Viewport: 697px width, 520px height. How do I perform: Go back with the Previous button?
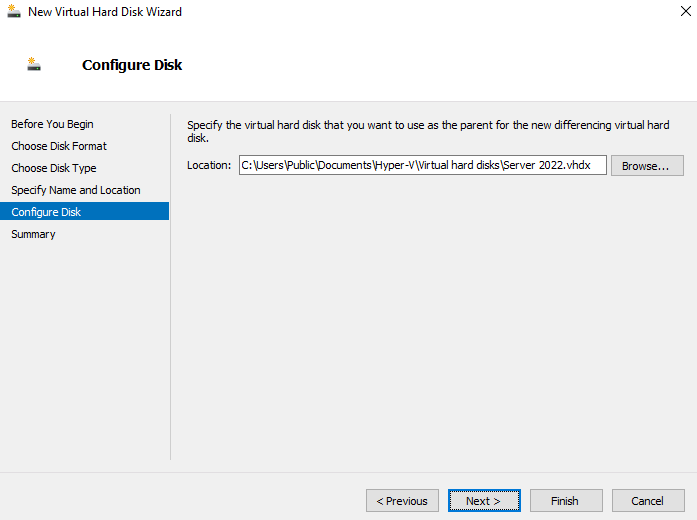coord(402,501)
